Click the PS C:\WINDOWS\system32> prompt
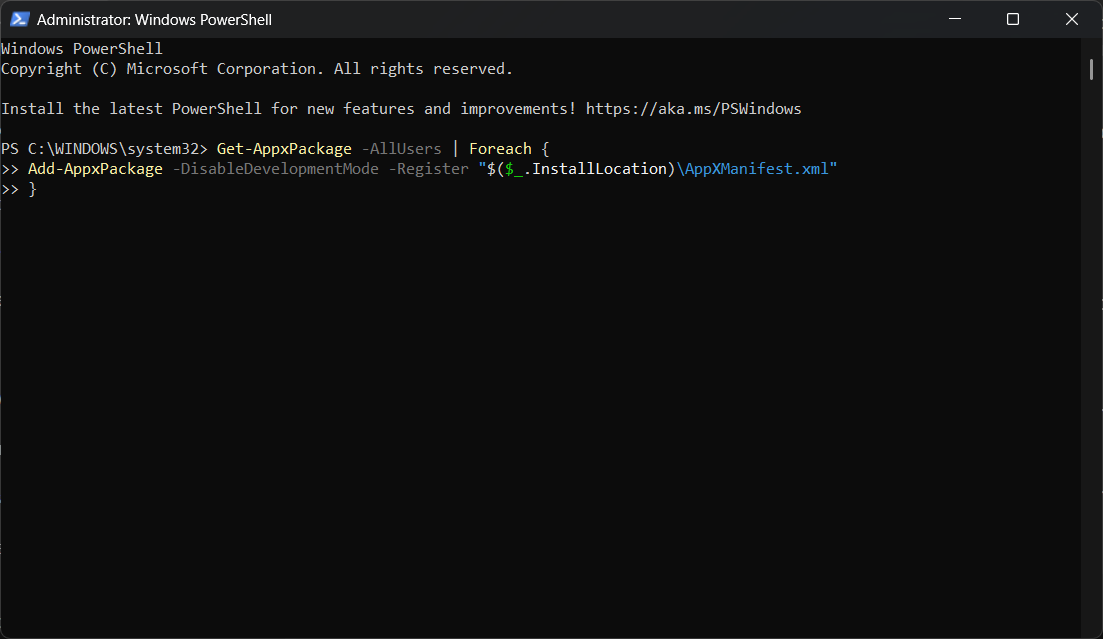 104,149
